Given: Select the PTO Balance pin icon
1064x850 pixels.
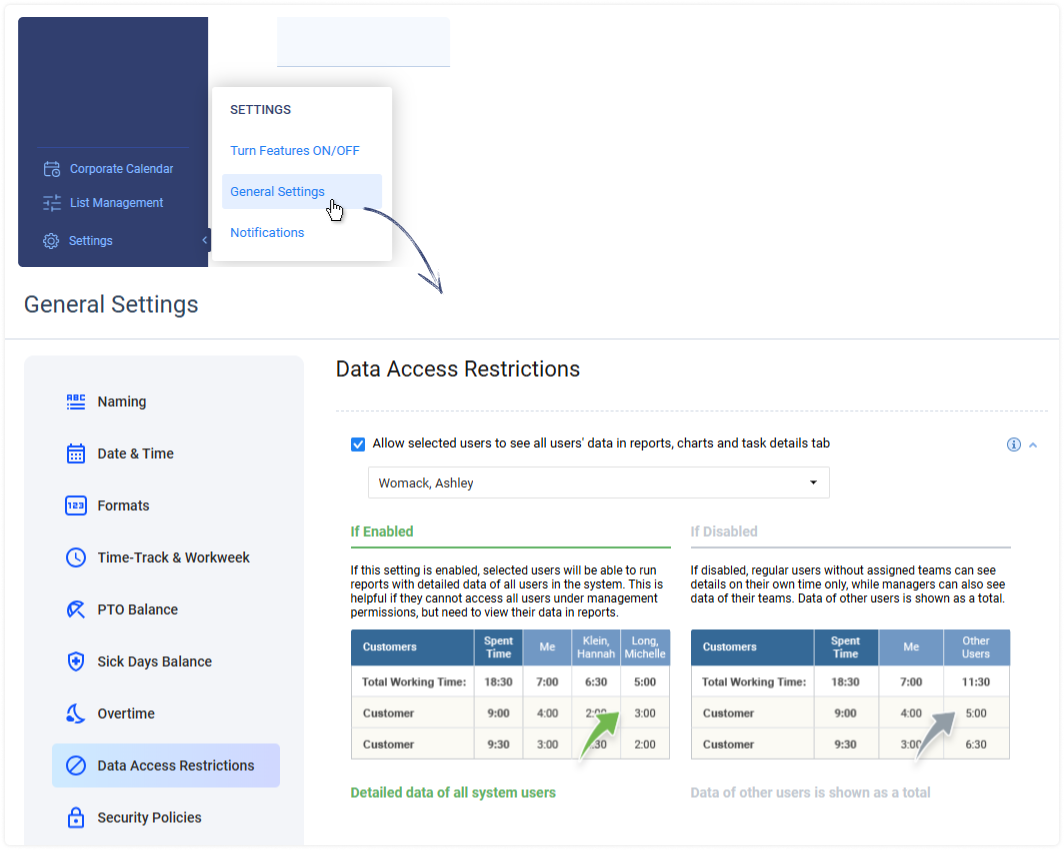Looking at the screenshot, I should click(x=76, y=609).
